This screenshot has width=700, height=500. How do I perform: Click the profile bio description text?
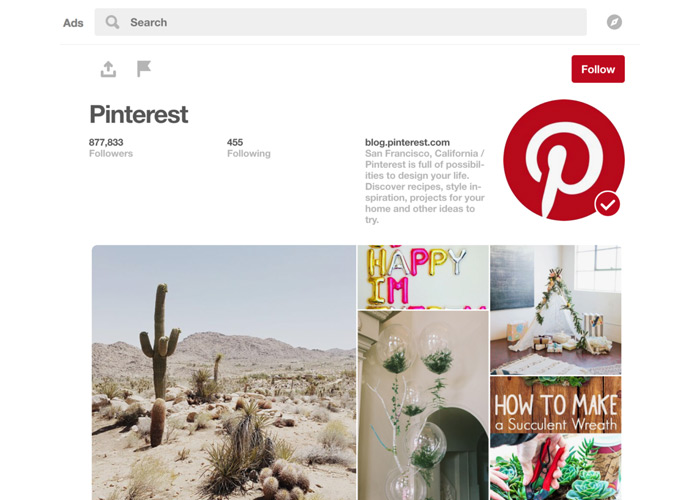click(425, 187)
